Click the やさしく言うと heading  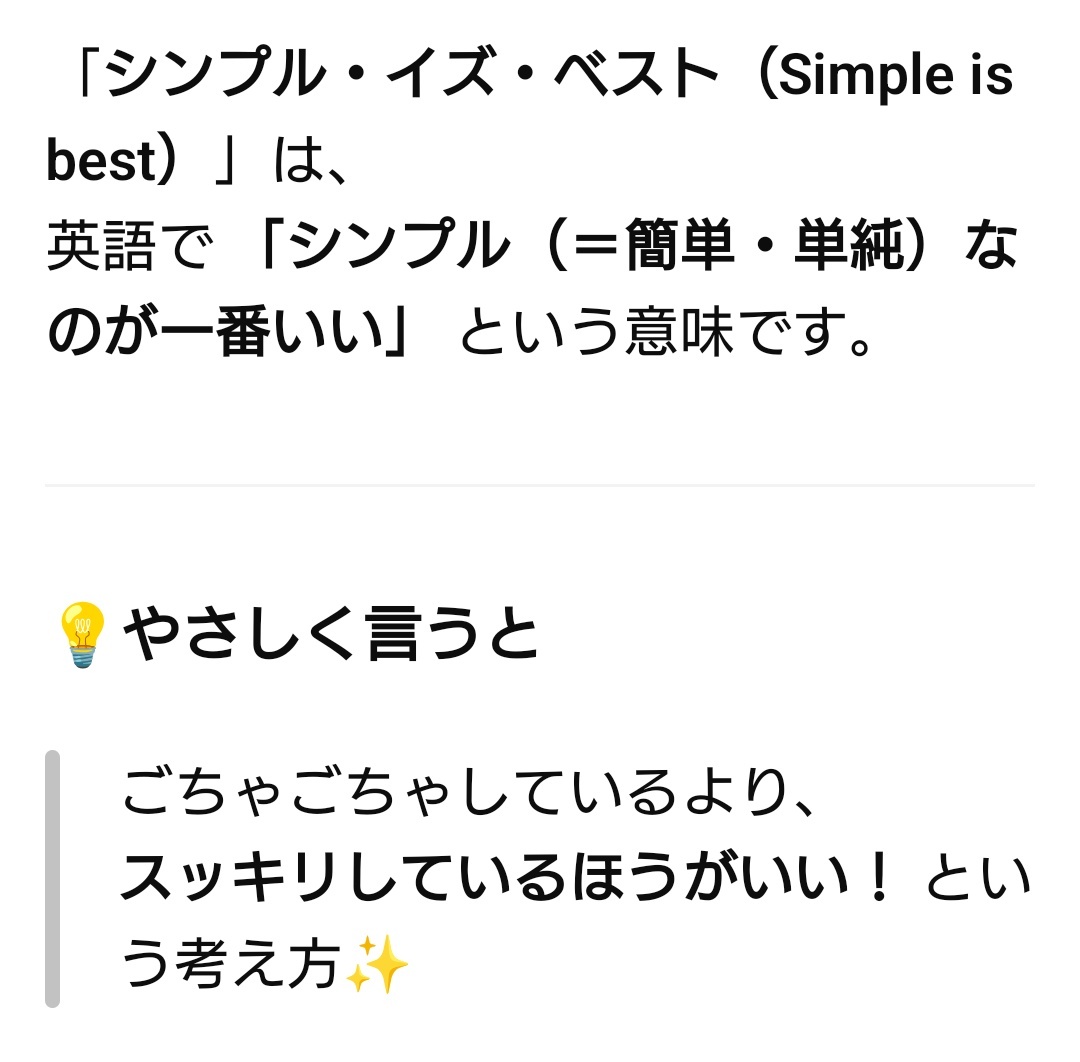click(331, 635)
